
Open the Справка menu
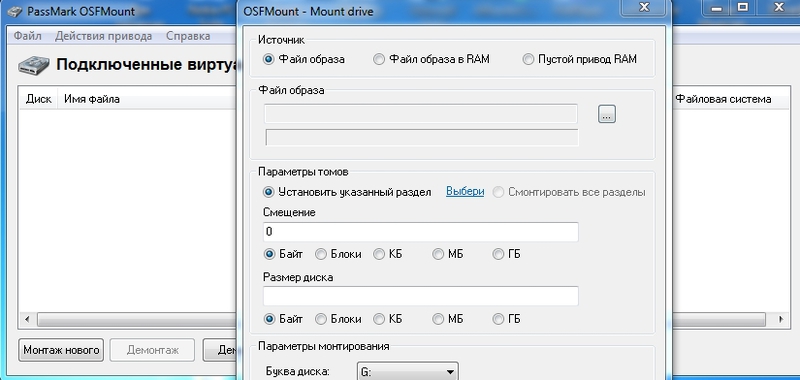pos(188,36)
